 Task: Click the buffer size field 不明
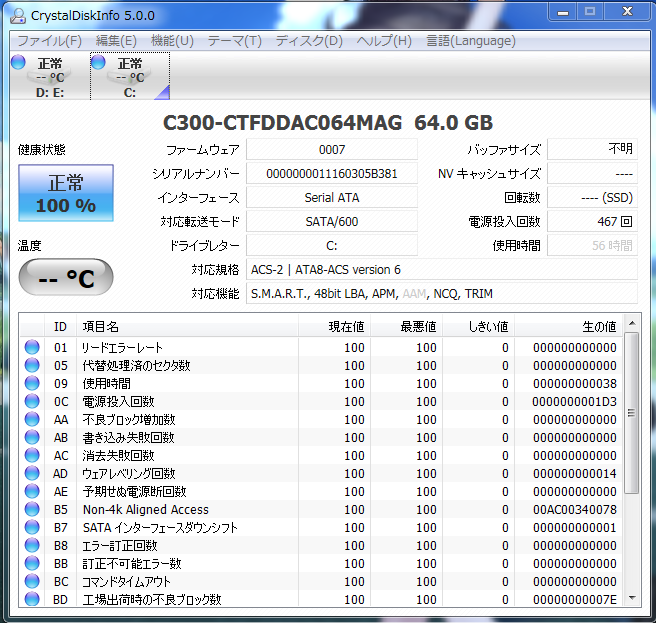click(592, 149)
